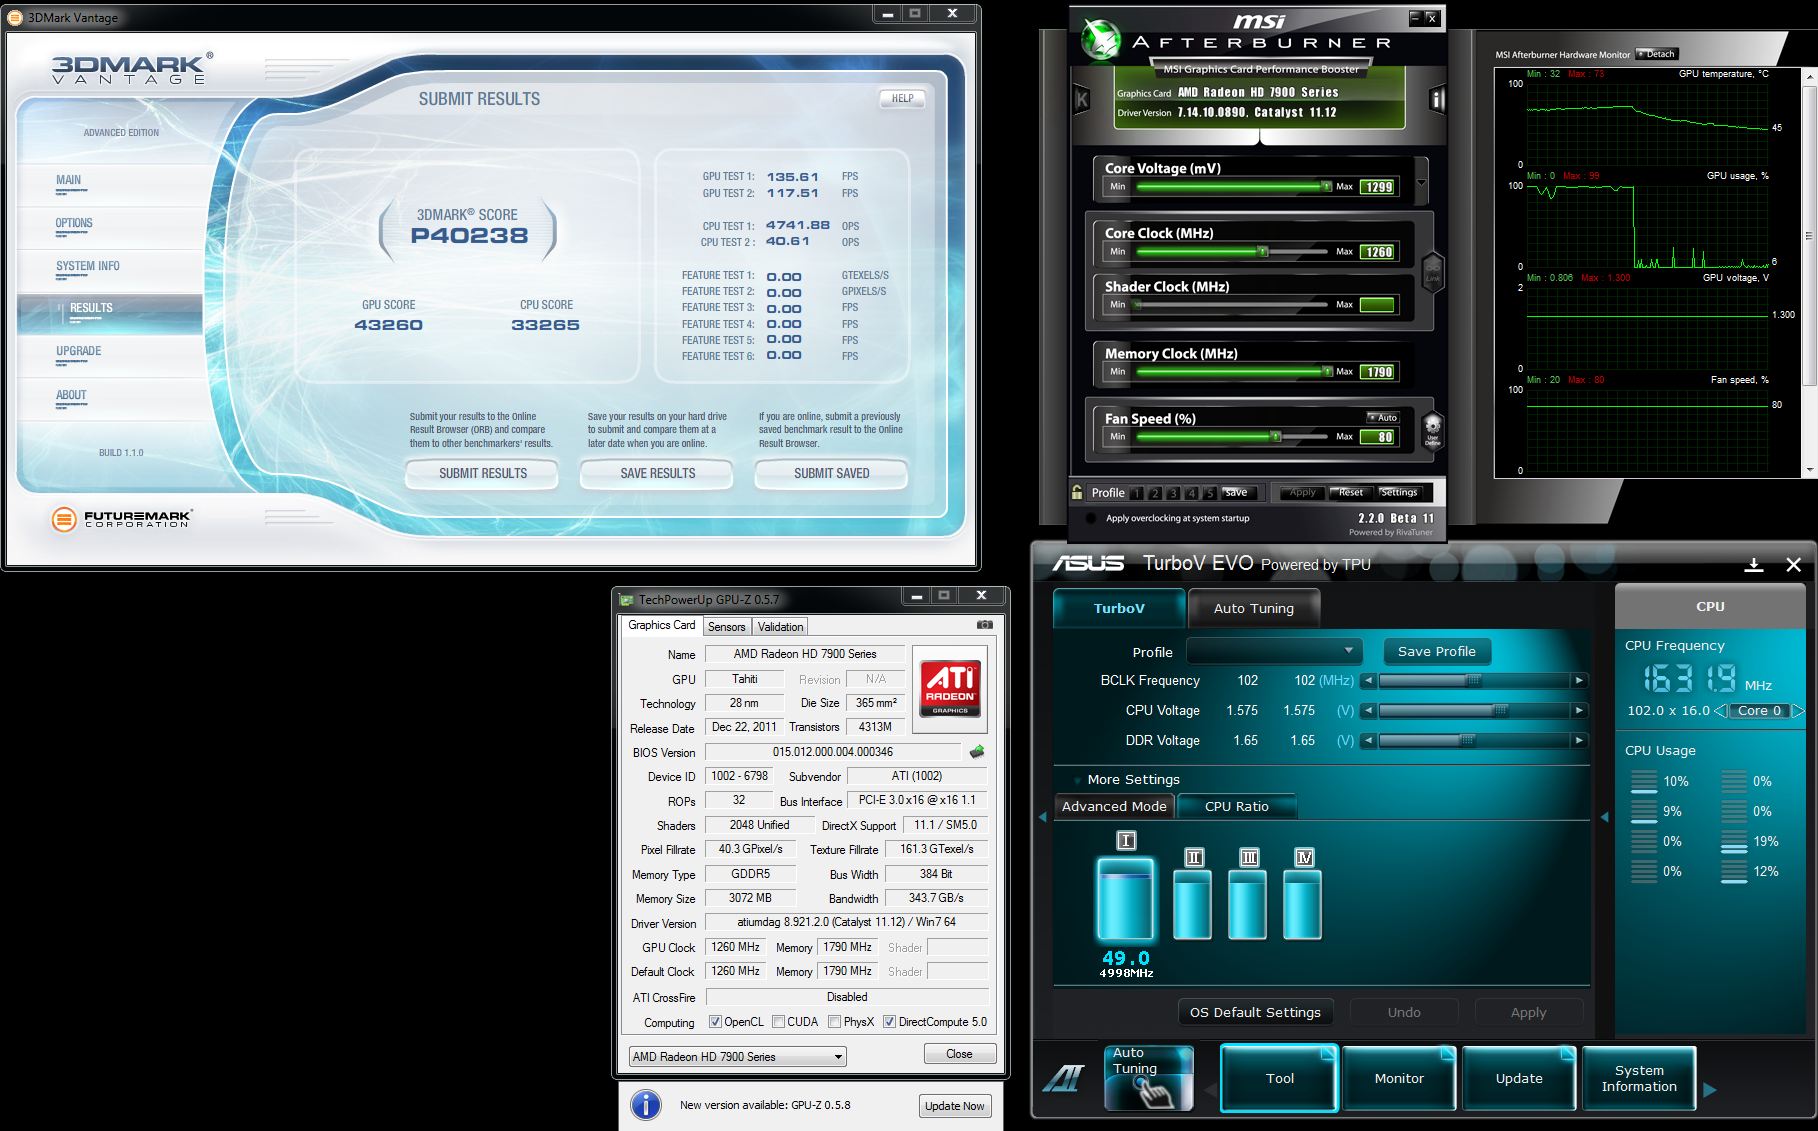This screenshot has height=1131, width=1818.
Task: Click the Afterburner profile lock icon
Action: (1077, 492)
